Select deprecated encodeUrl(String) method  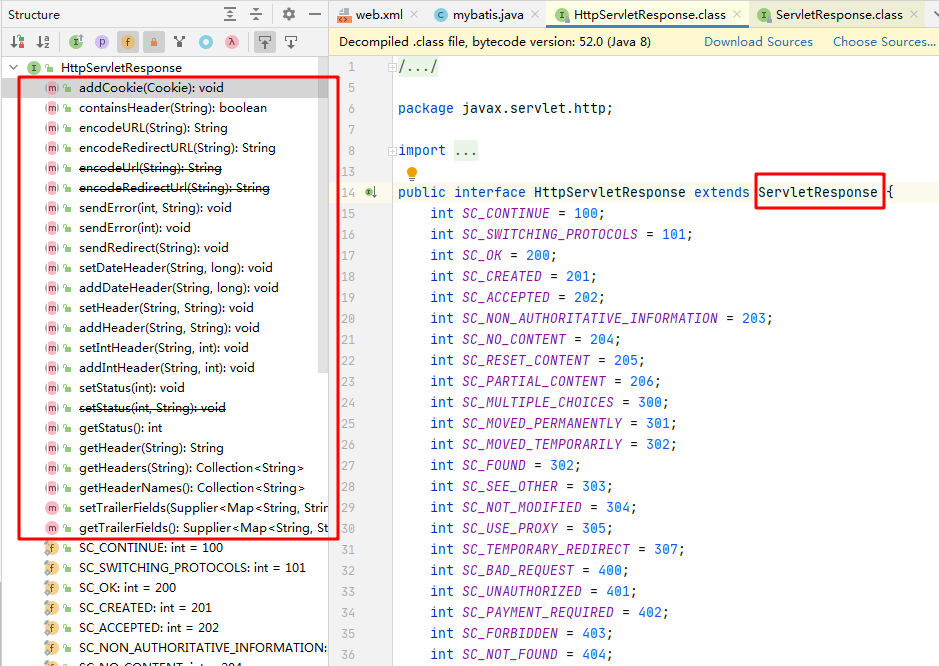pos(150,168)
